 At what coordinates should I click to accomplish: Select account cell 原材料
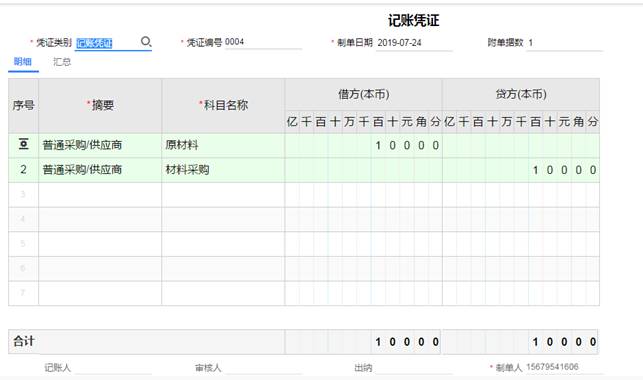[223, 145]
